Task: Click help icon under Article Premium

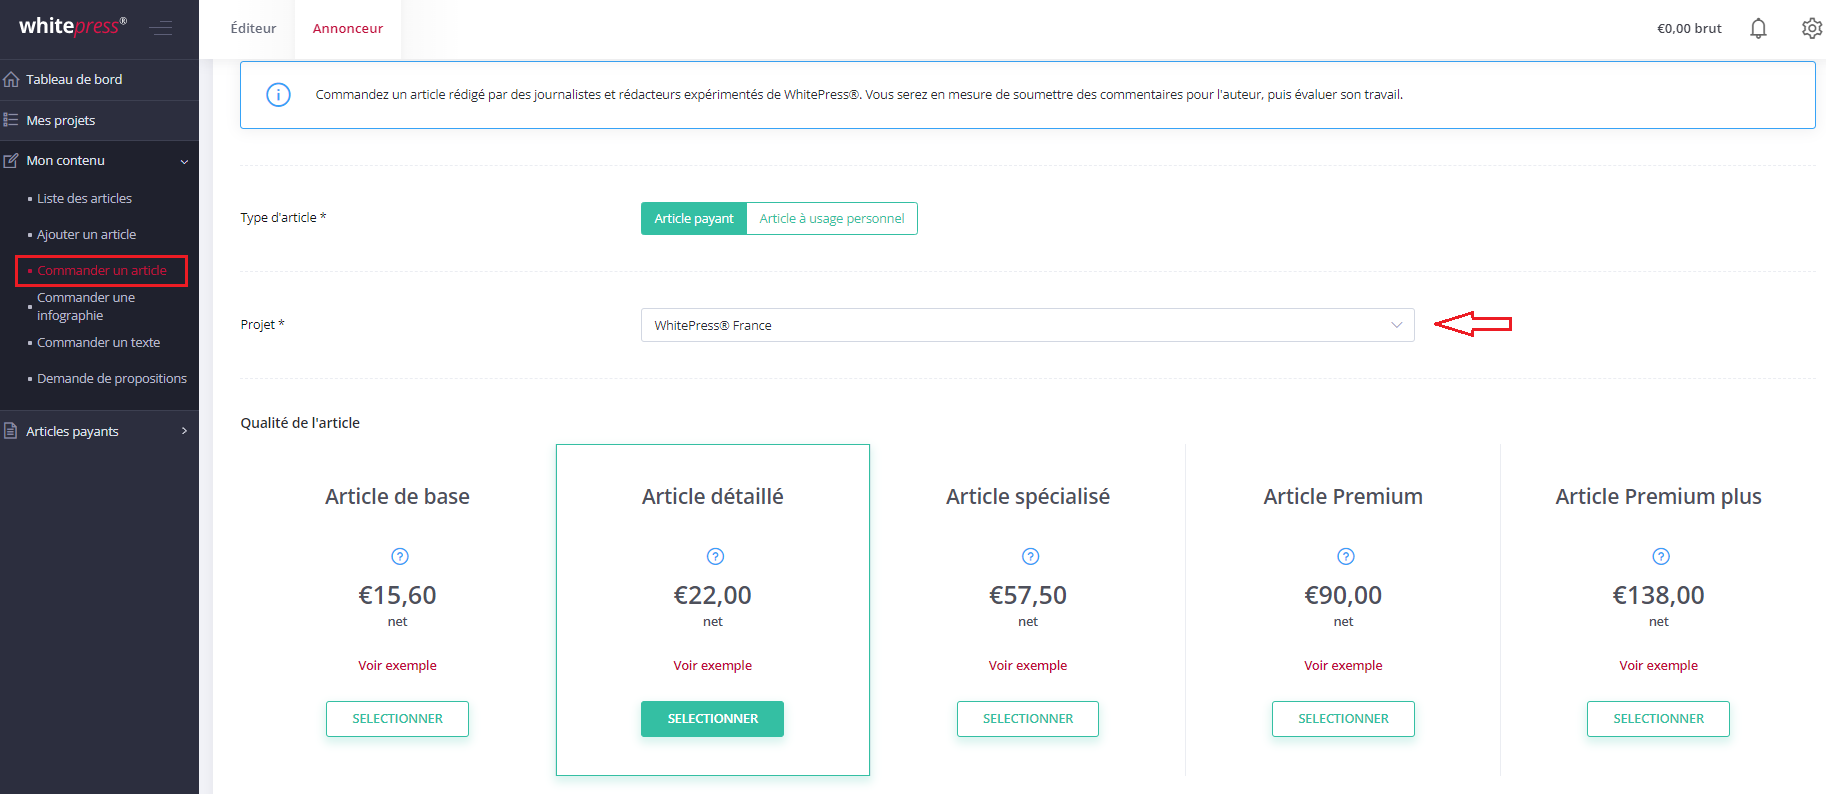Action: 1345,556
